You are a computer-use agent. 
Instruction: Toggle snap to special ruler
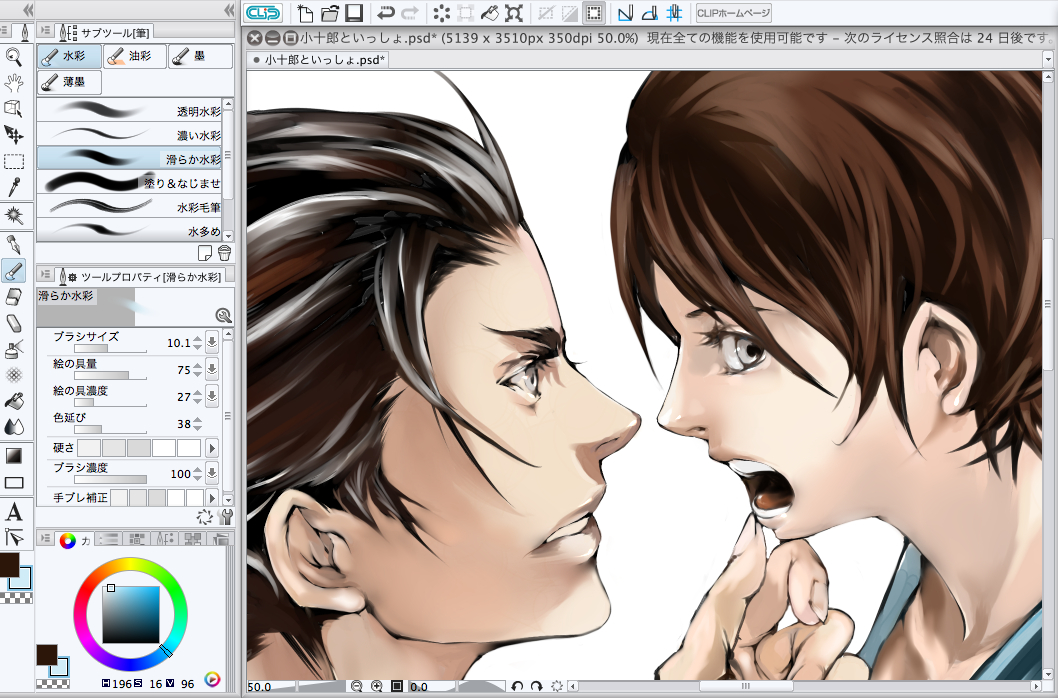click(x=649, y=13)
